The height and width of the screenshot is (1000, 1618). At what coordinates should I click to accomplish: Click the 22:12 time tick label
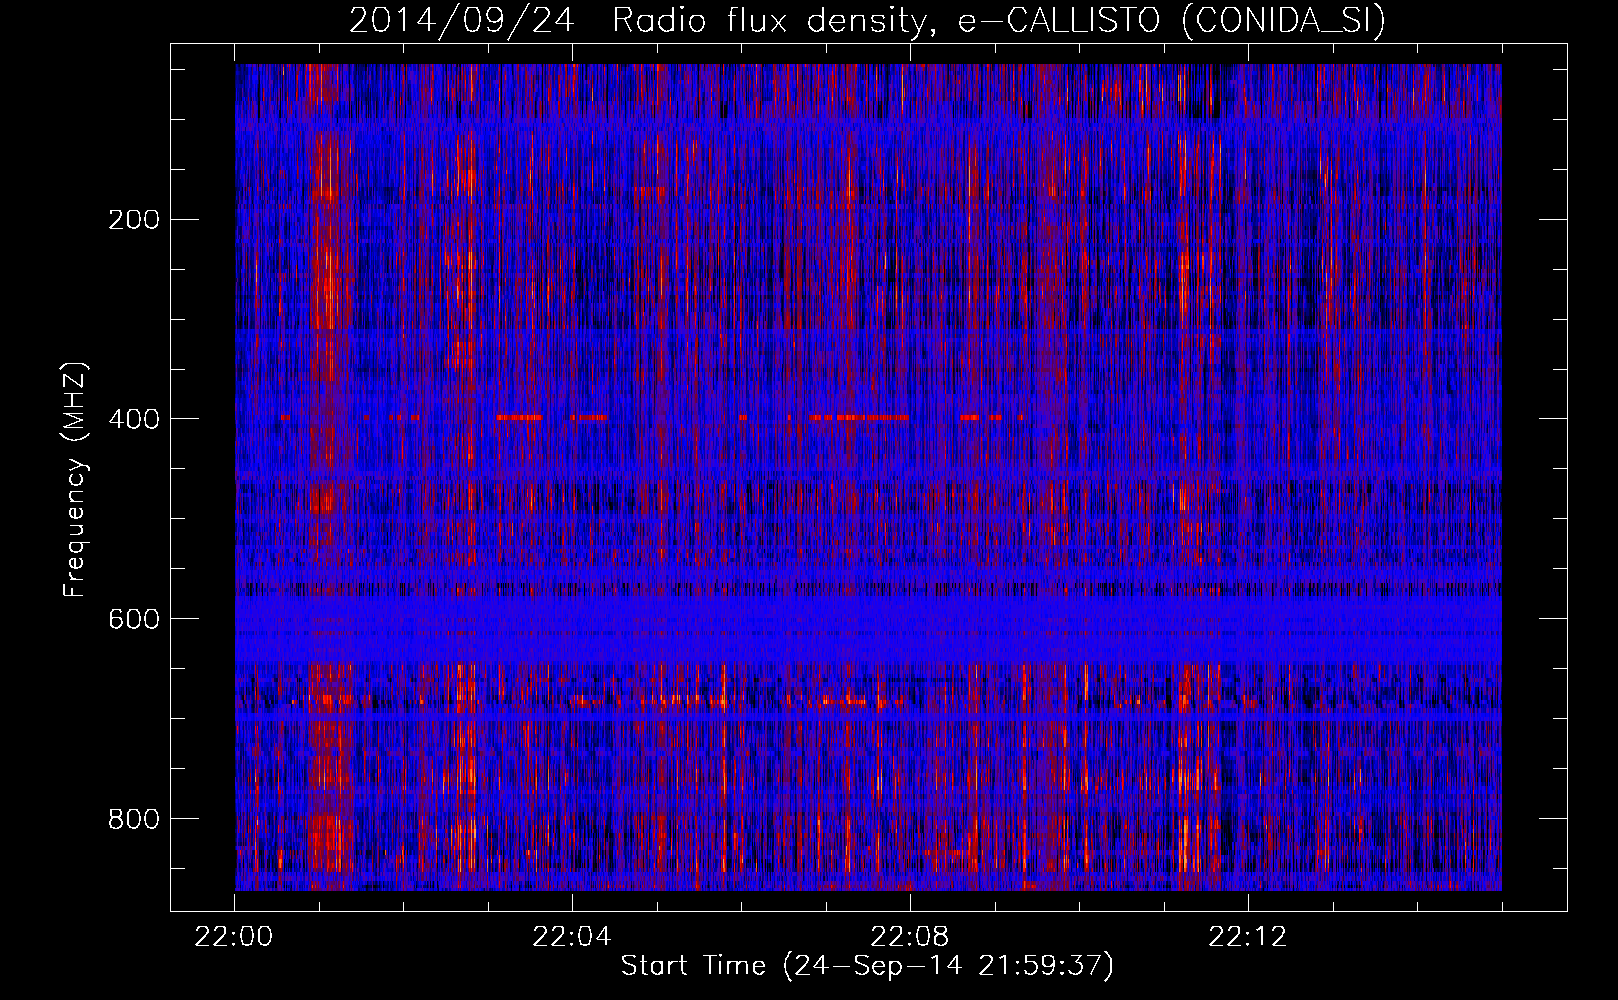point(1248,937)
